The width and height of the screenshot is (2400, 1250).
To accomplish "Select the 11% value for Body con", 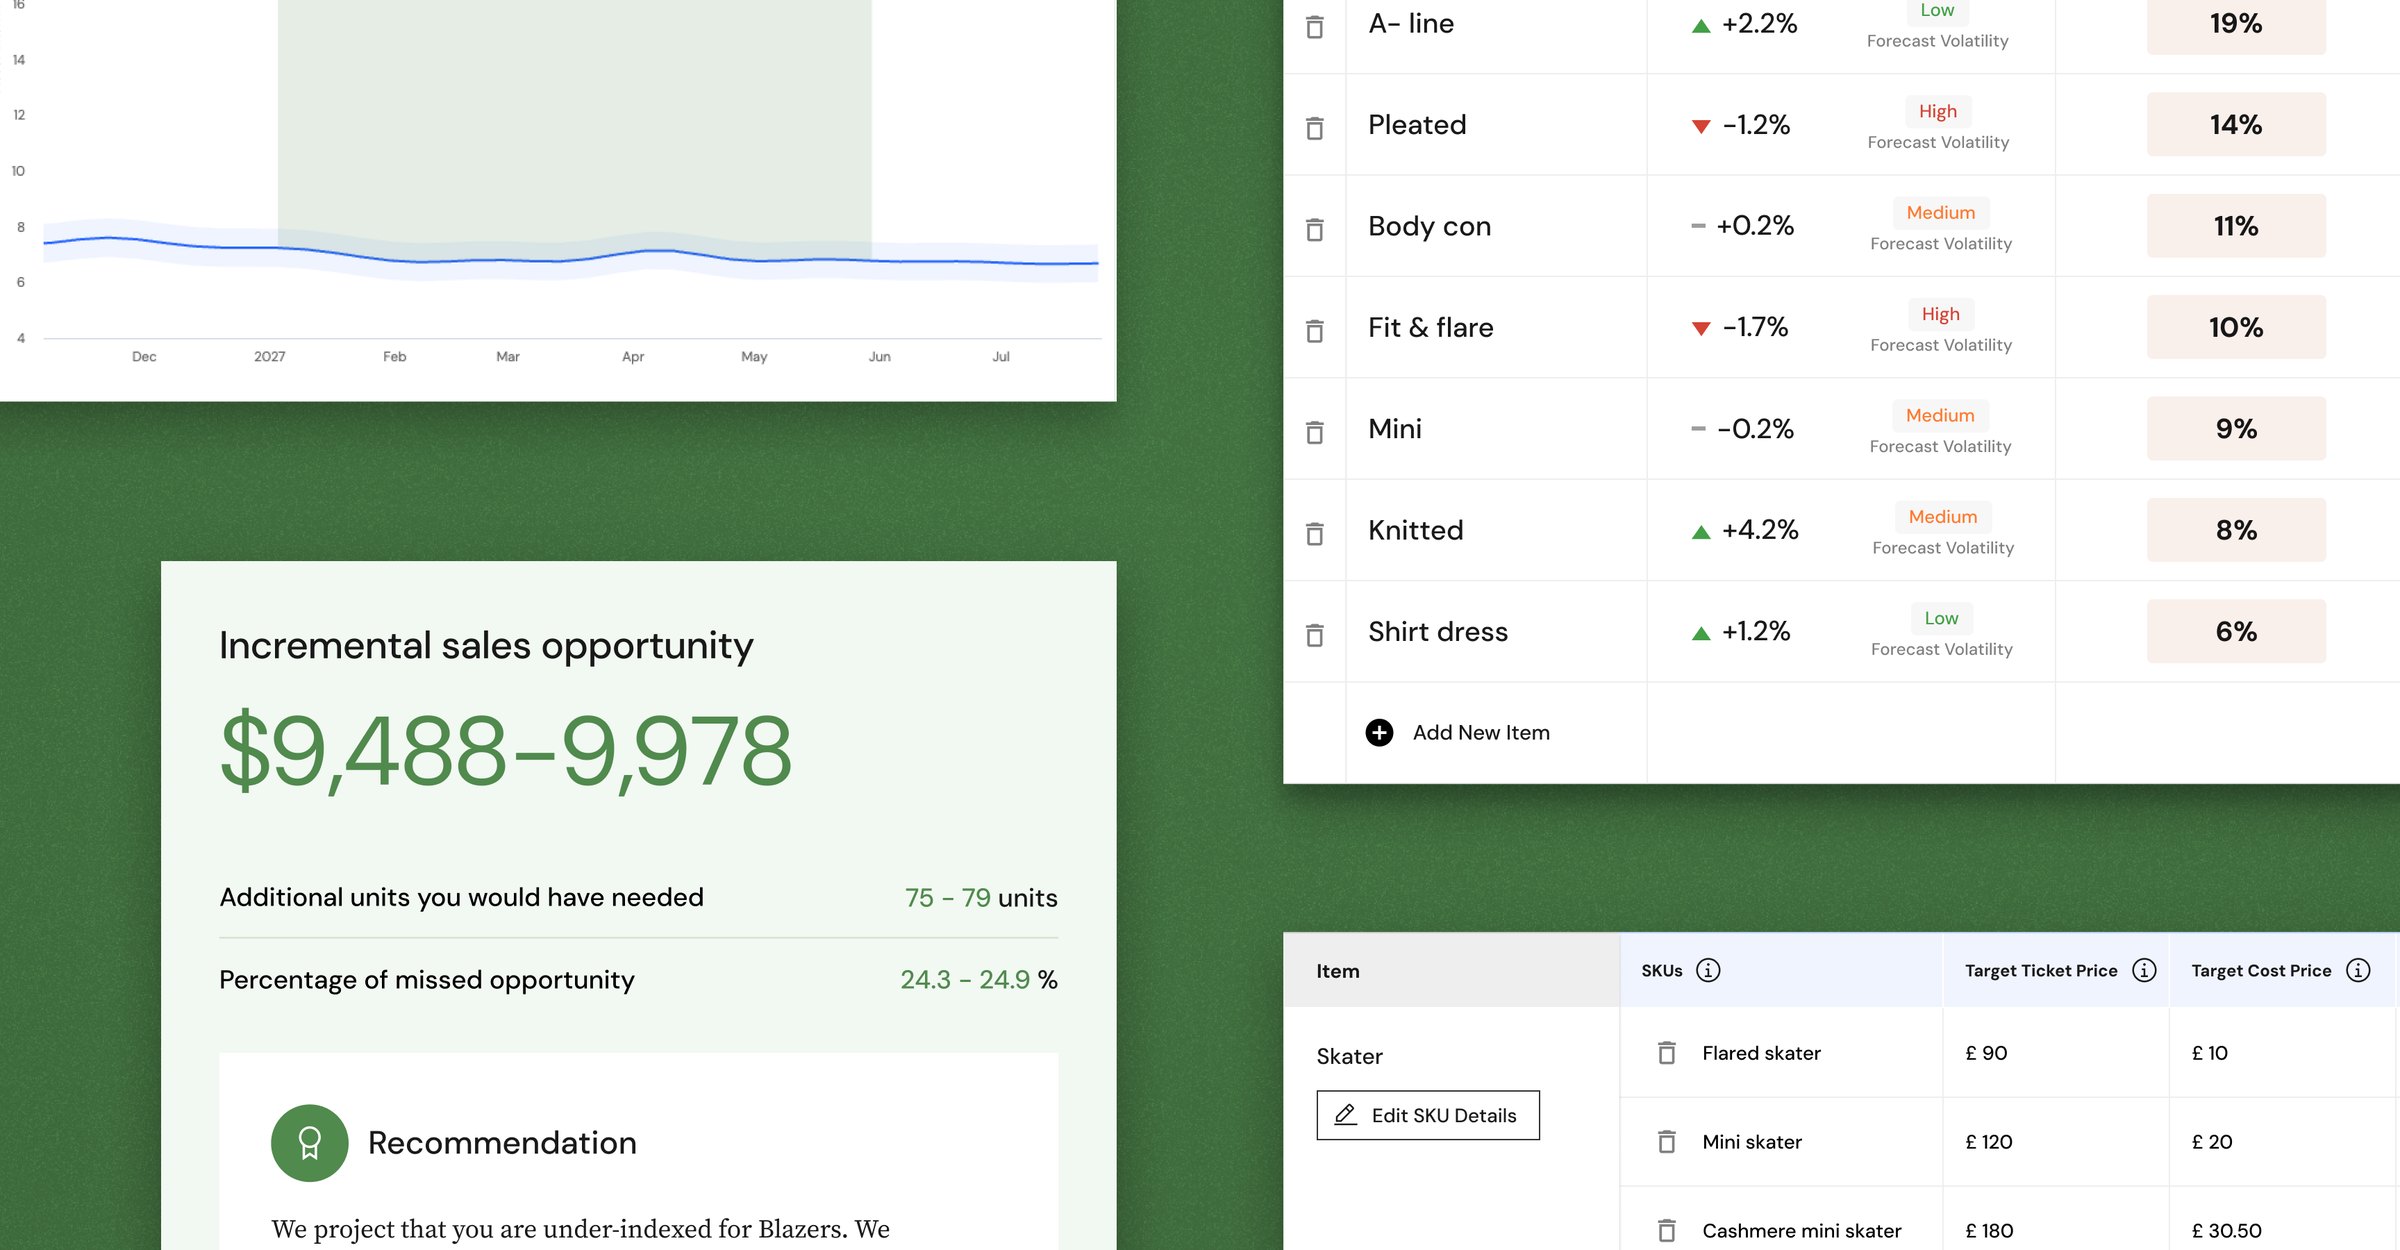I will pos(2236,226).
